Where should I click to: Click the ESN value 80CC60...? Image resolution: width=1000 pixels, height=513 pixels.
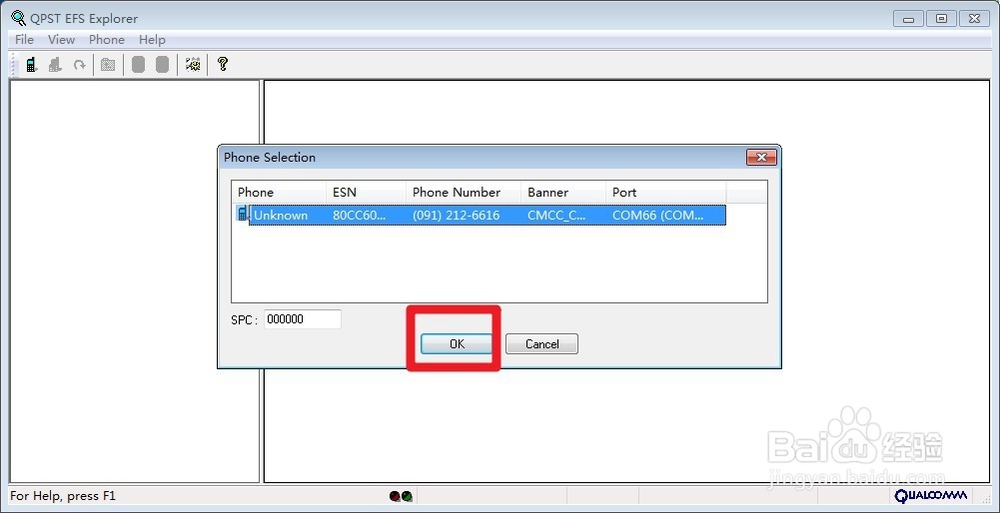pos(359,215)
